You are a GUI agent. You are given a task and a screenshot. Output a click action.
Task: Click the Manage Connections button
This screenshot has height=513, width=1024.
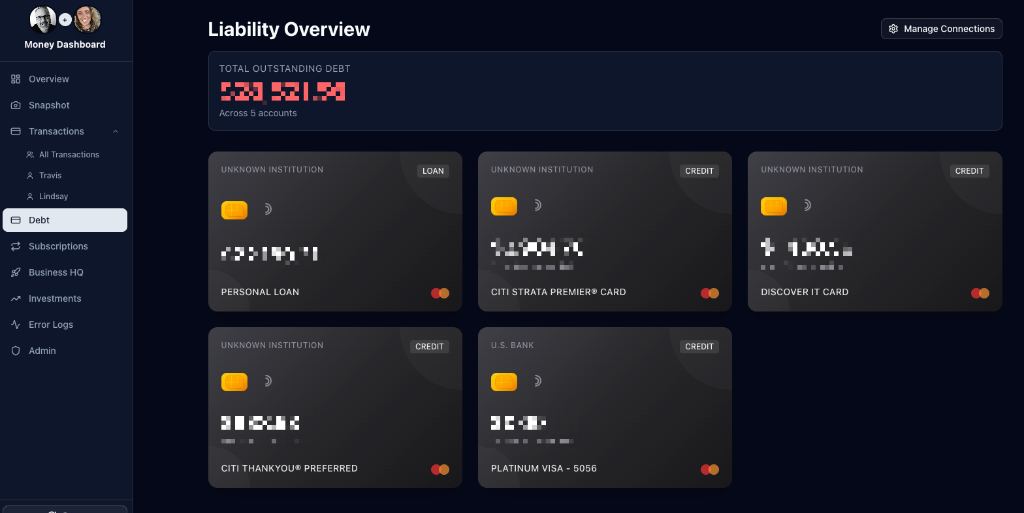942,29
